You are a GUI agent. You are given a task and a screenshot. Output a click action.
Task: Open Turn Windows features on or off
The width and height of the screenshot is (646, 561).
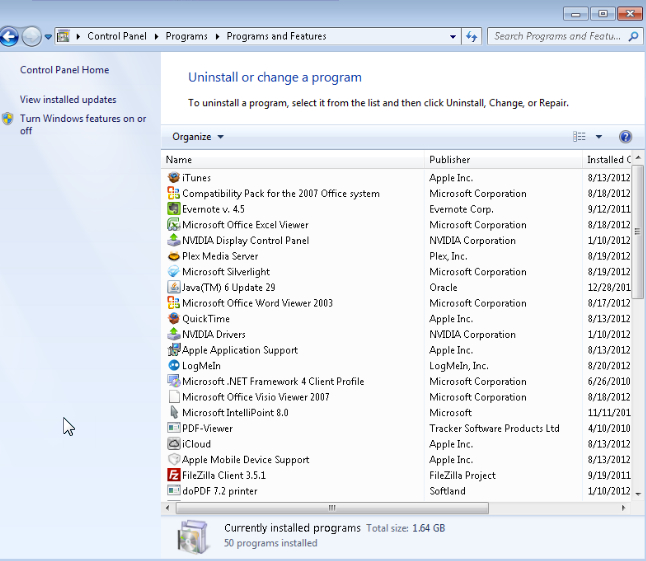tap(83, 124)
